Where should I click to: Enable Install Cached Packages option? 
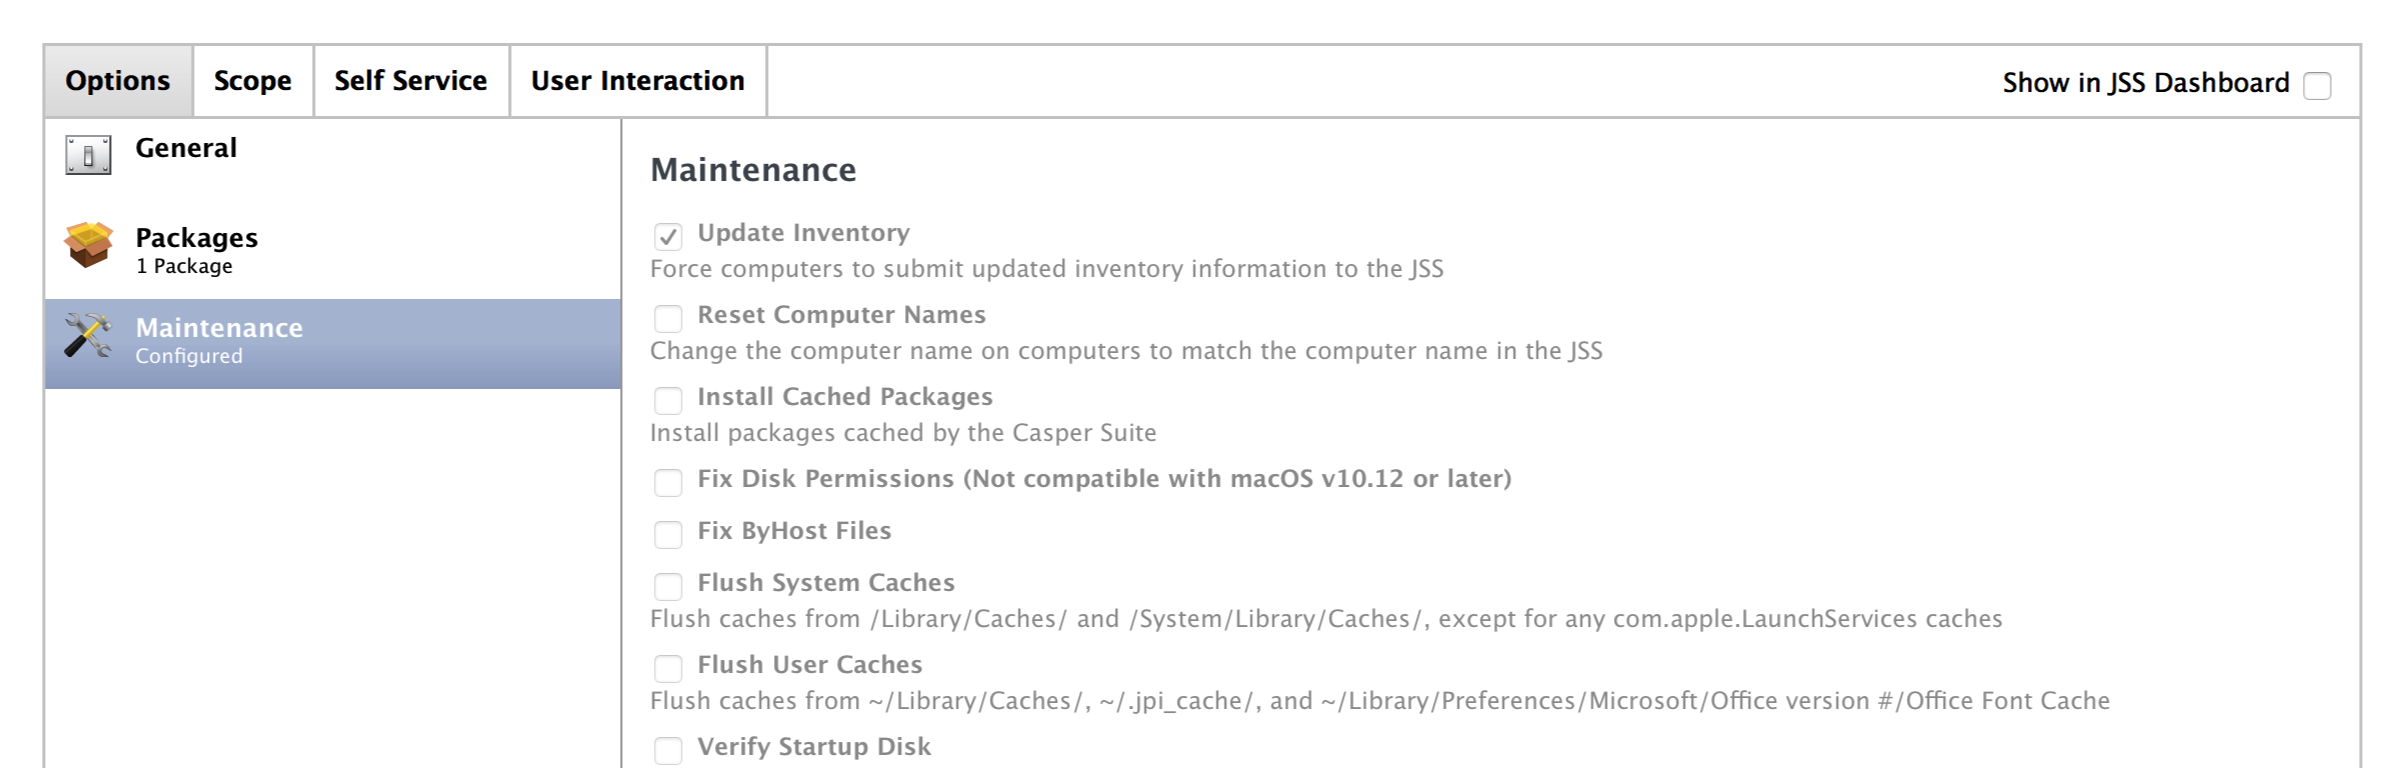coord(668,400)
